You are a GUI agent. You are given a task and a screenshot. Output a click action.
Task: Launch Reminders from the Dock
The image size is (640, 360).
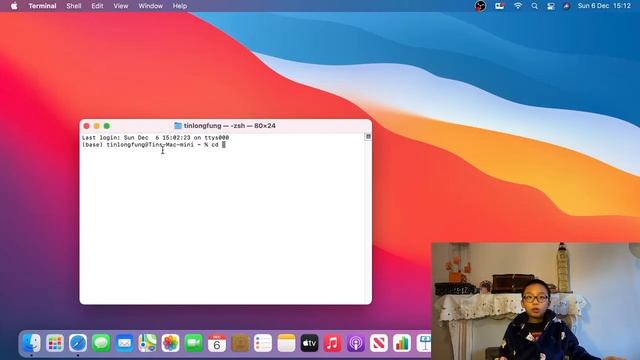click(x=263, y=343)
